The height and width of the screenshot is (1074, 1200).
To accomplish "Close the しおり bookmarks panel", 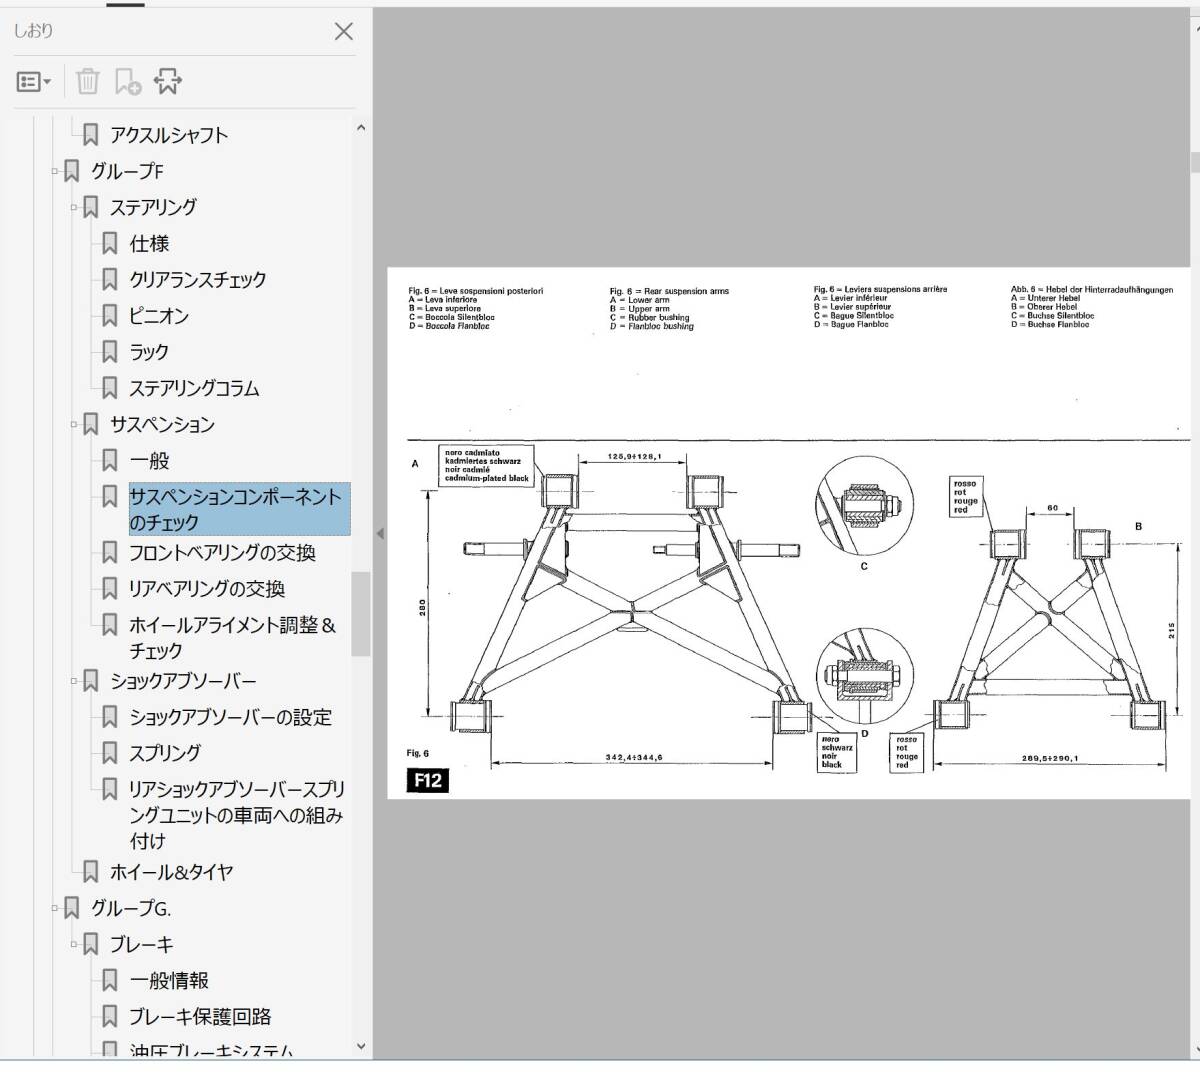I will coord(344,31).
